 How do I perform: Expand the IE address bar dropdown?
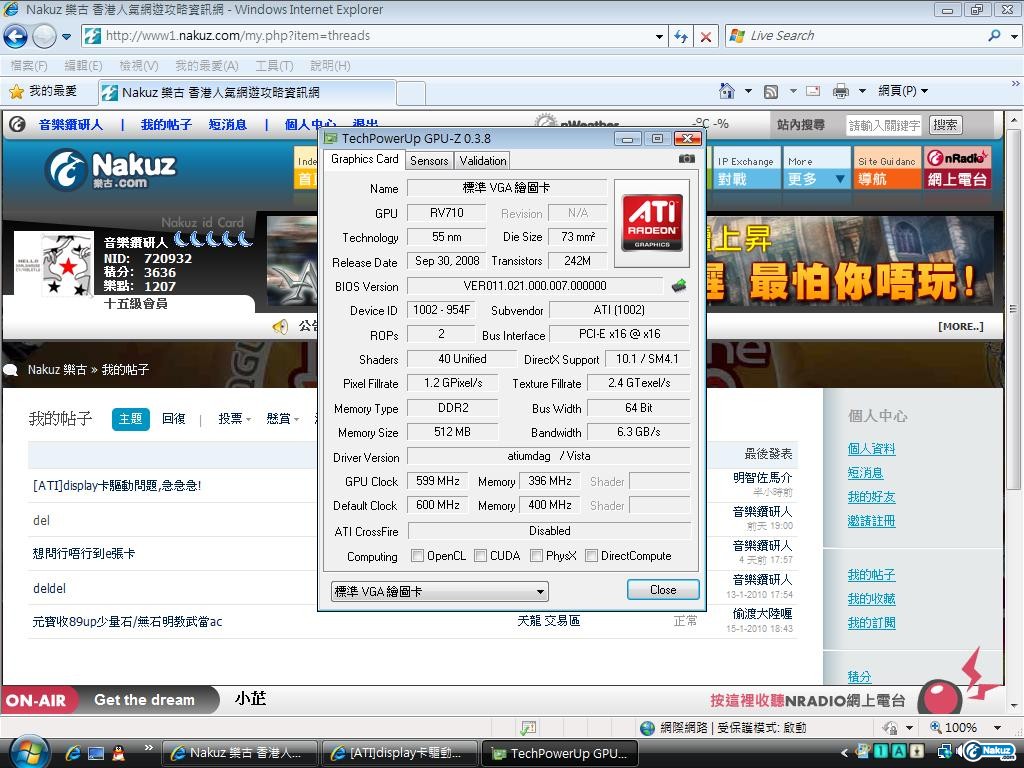[x=659, y=36]
